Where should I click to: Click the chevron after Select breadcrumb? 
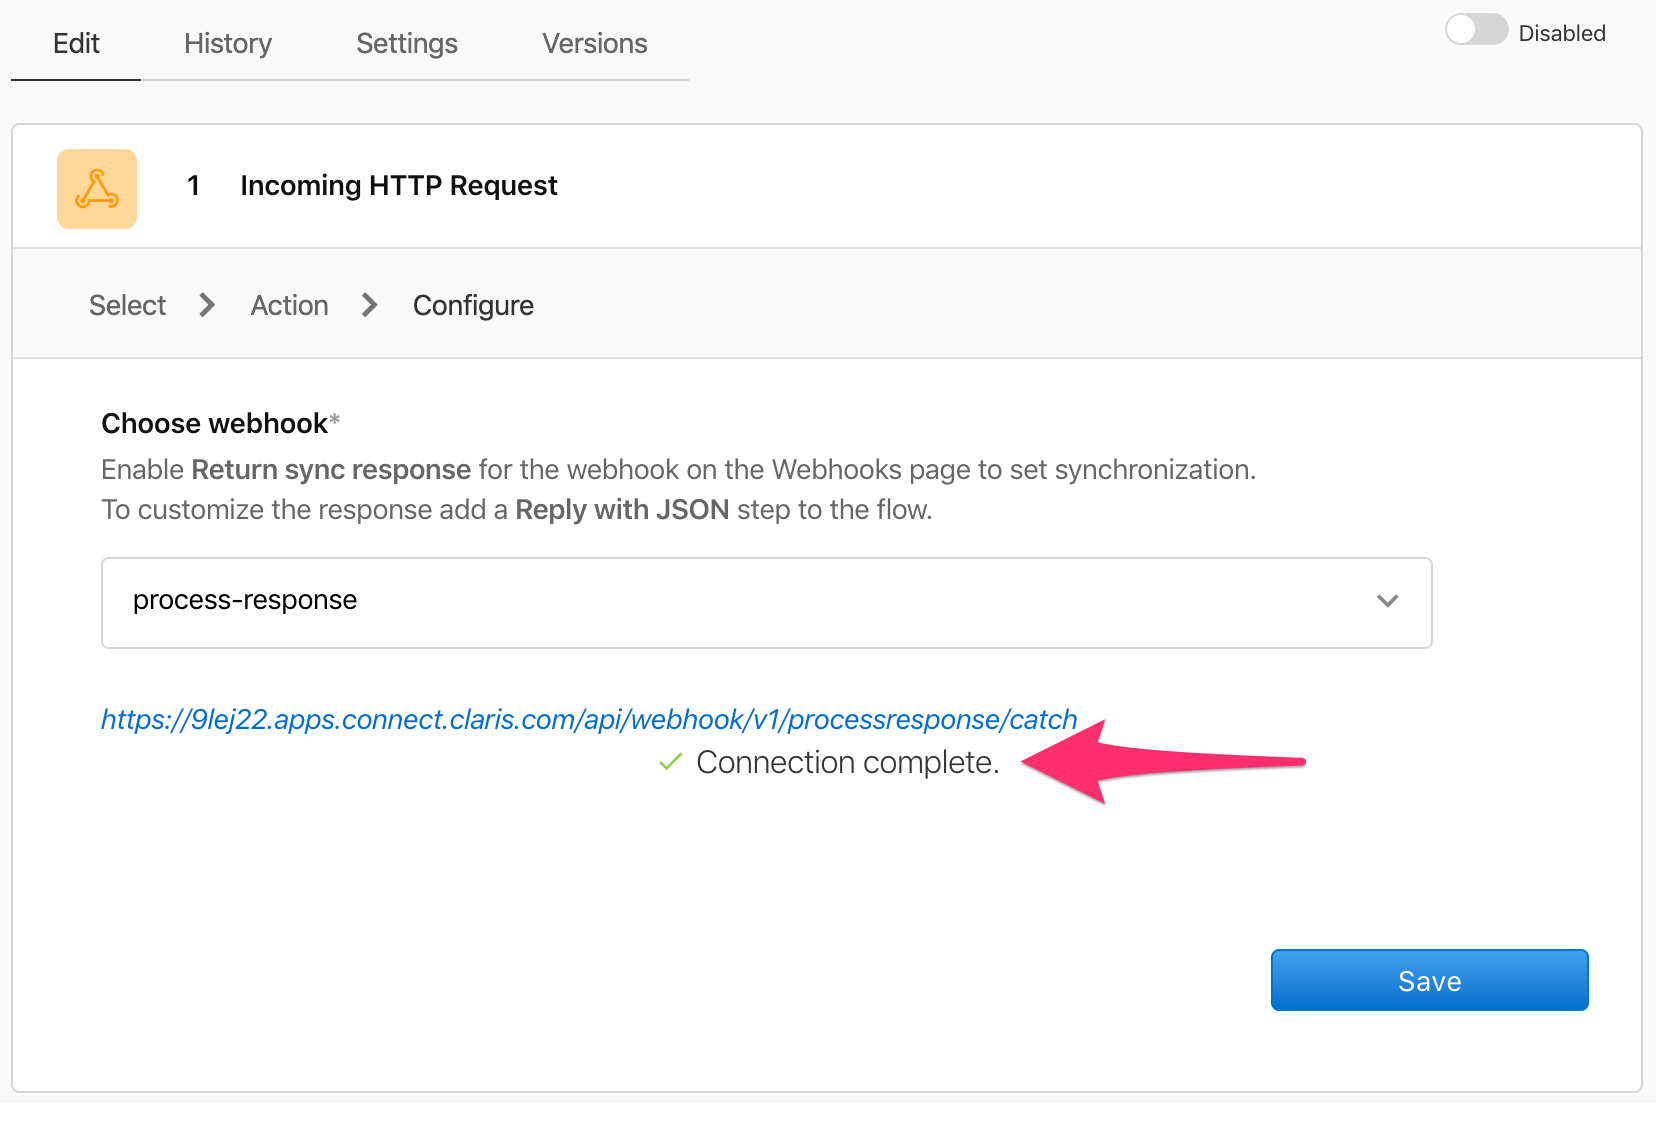pyautogui.click(x=207, y=305)
